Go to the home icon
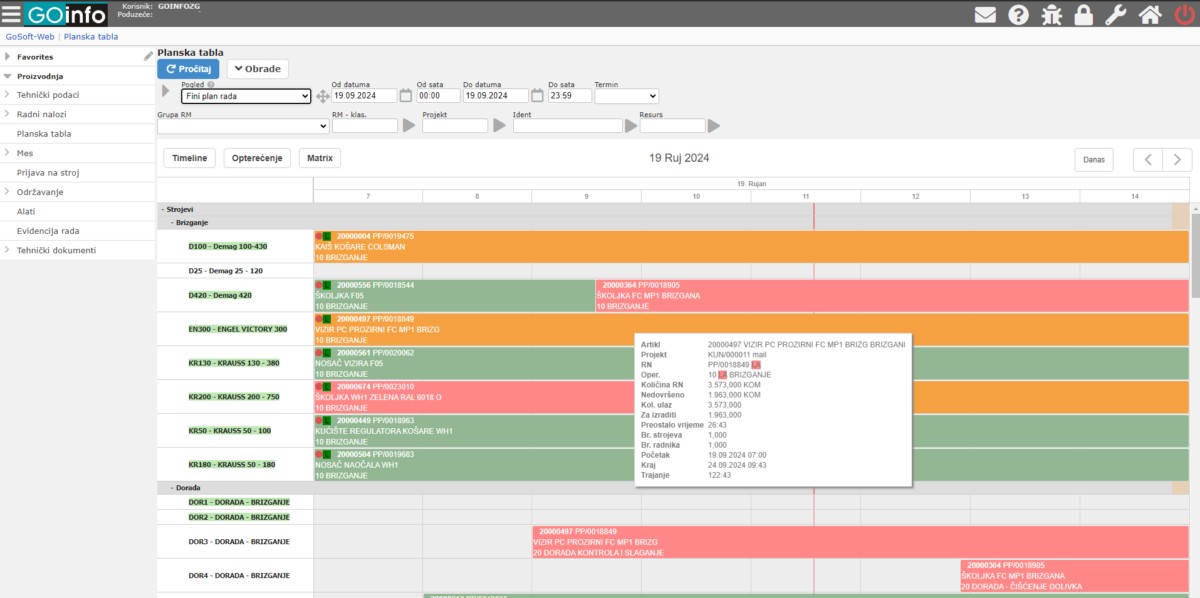1200x598 pixels. click(1150, 15)
